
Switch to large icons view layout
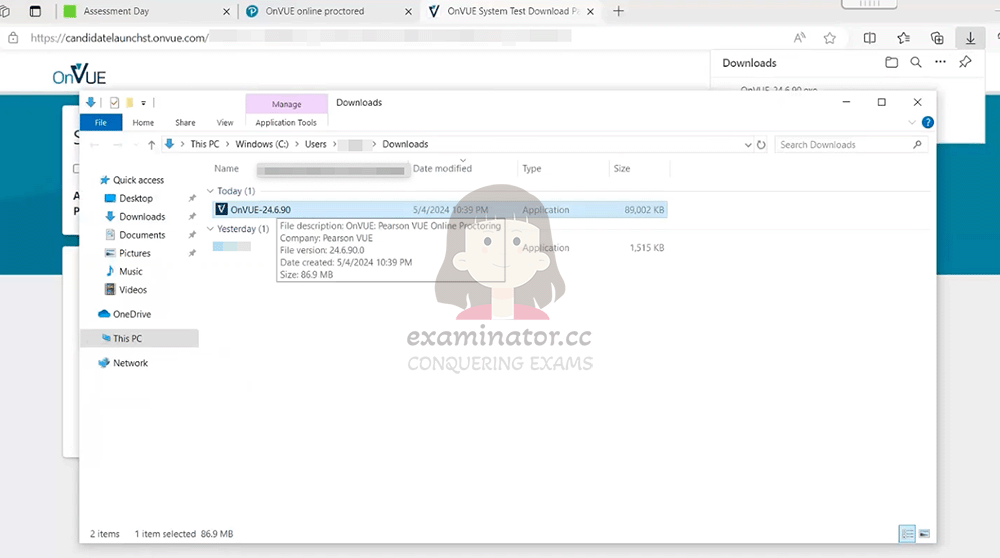[x=924, y=534]
